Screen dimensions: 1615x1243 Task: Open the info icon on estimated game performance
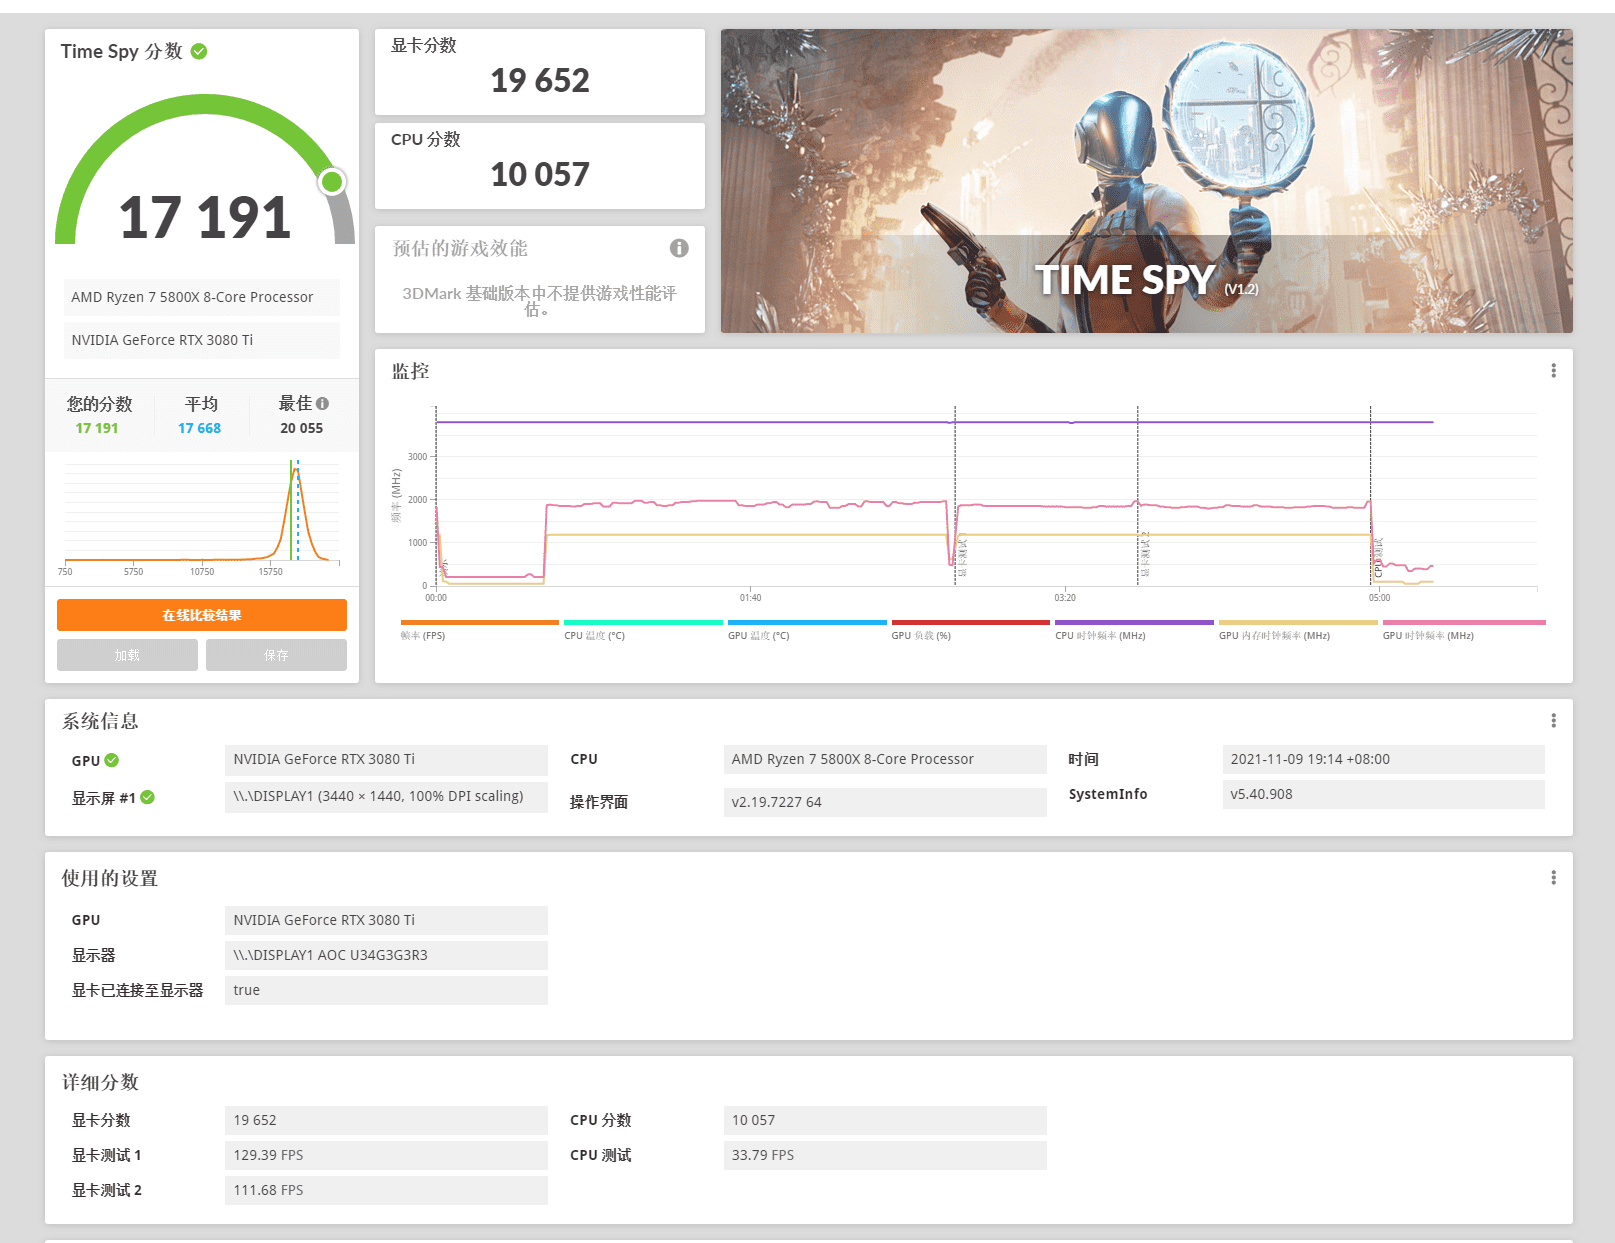tap(679, 248)
